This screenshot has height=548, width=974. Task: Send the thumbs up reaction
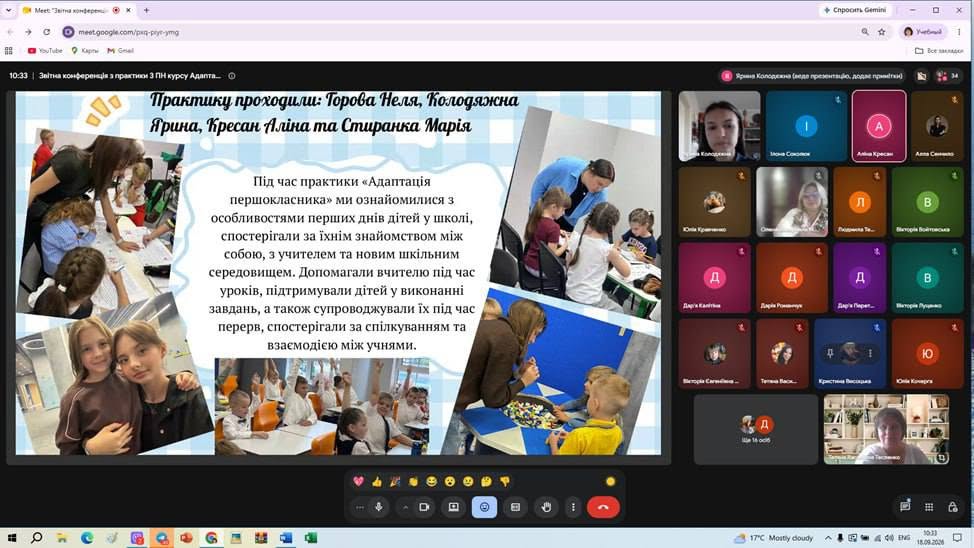(377, 482)
